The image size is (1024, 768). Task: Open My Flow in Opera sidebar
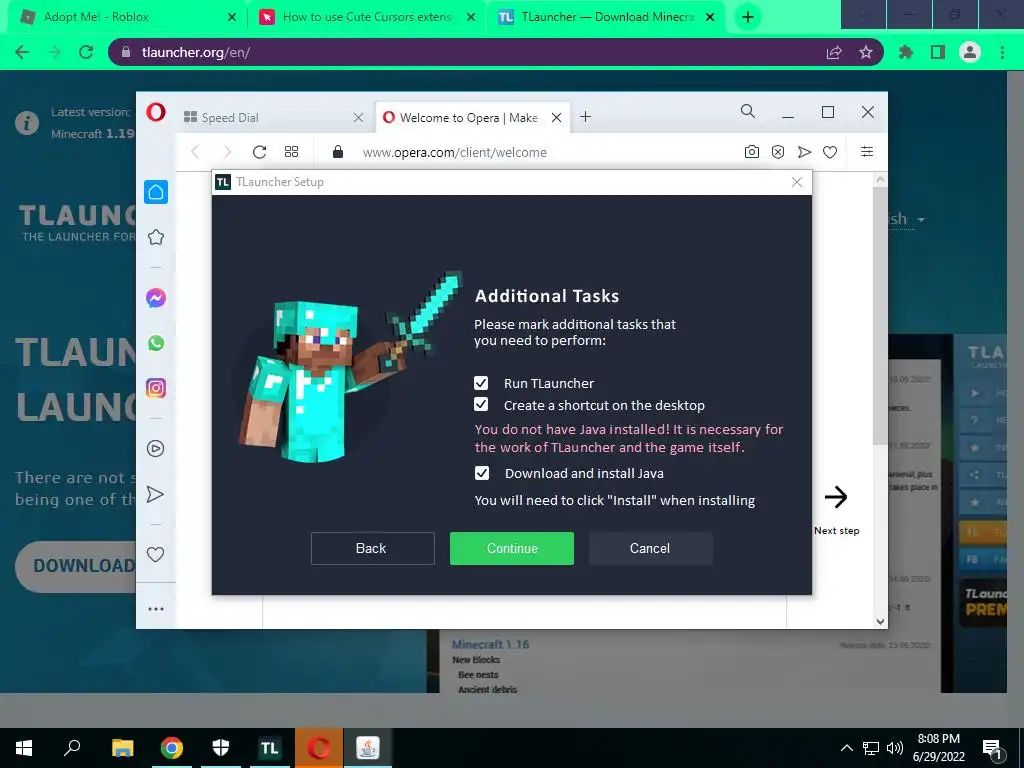pos(155,494)
